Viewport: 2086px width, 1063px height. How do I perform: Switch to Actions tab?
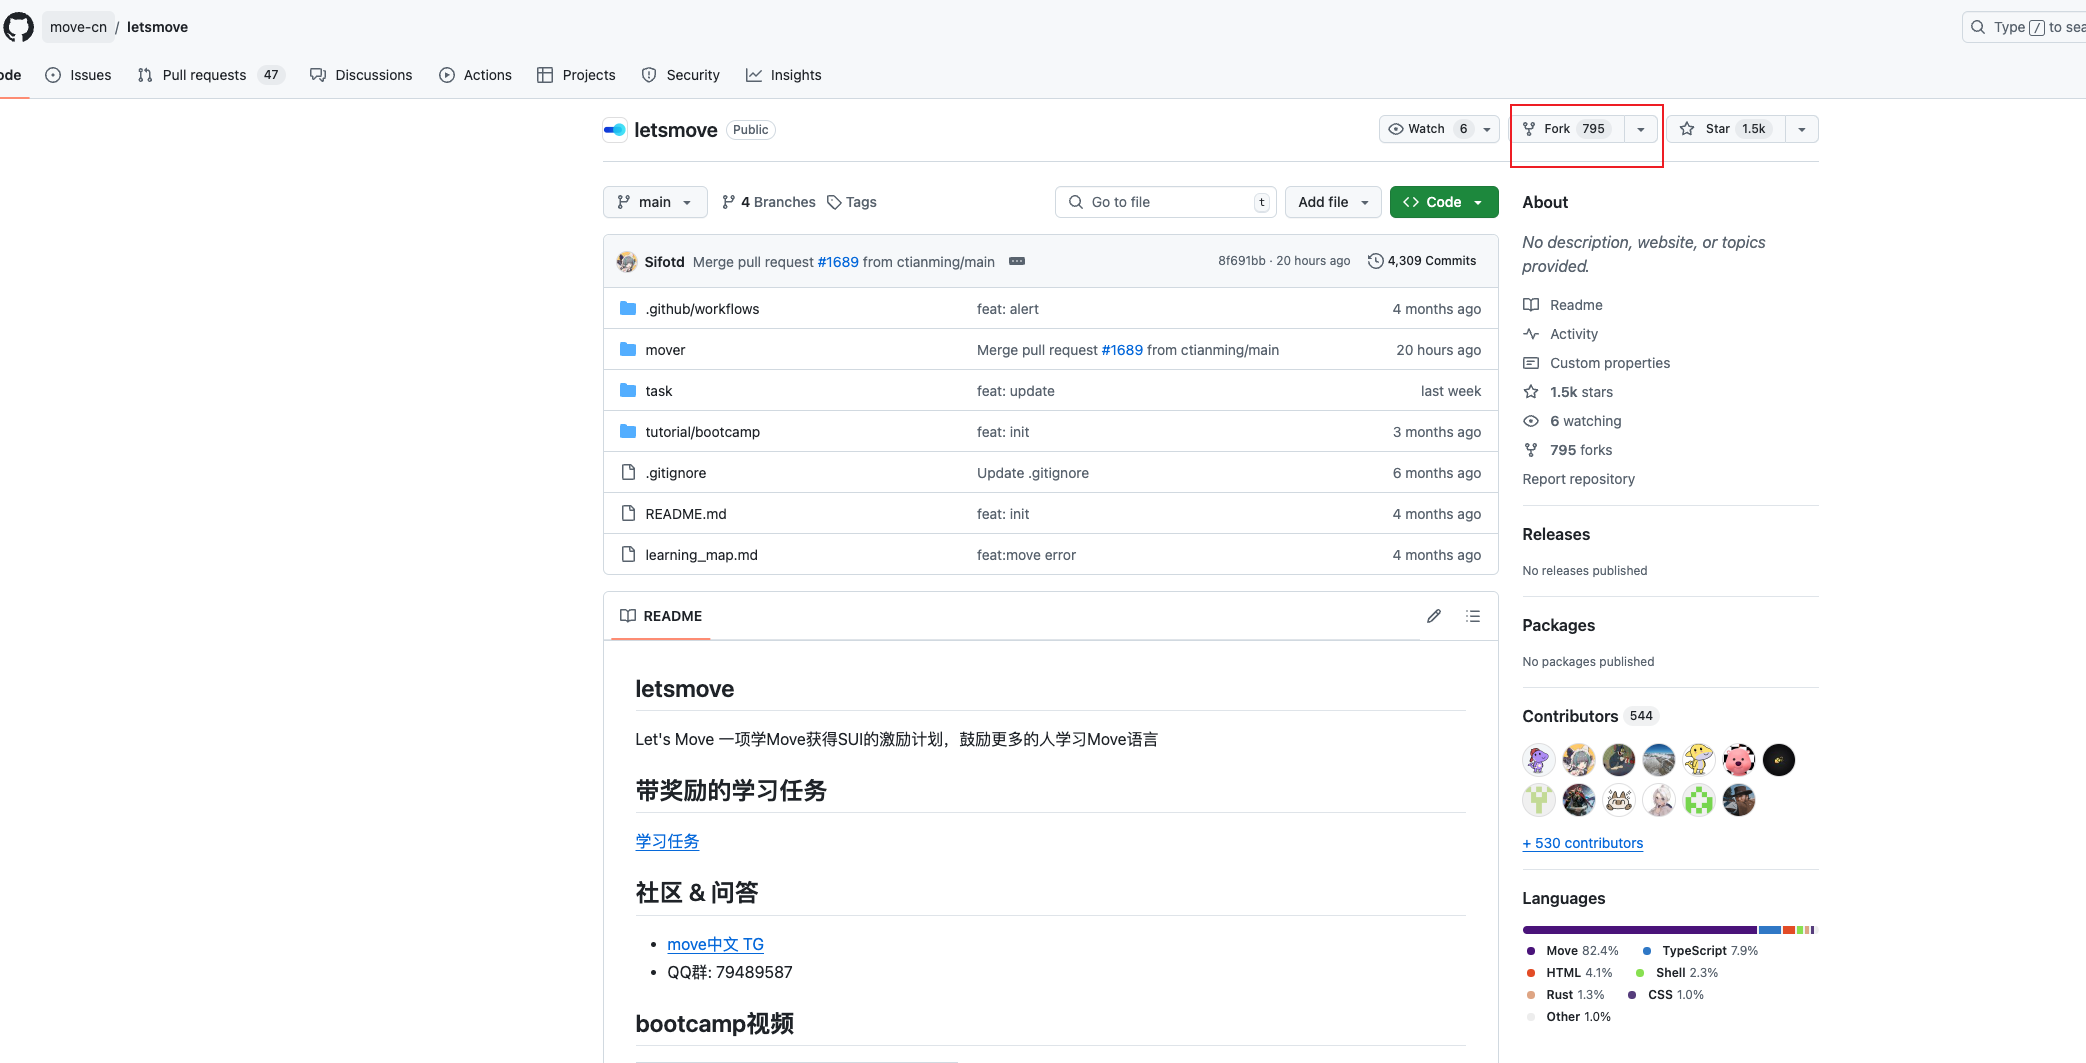pos(475,75)
